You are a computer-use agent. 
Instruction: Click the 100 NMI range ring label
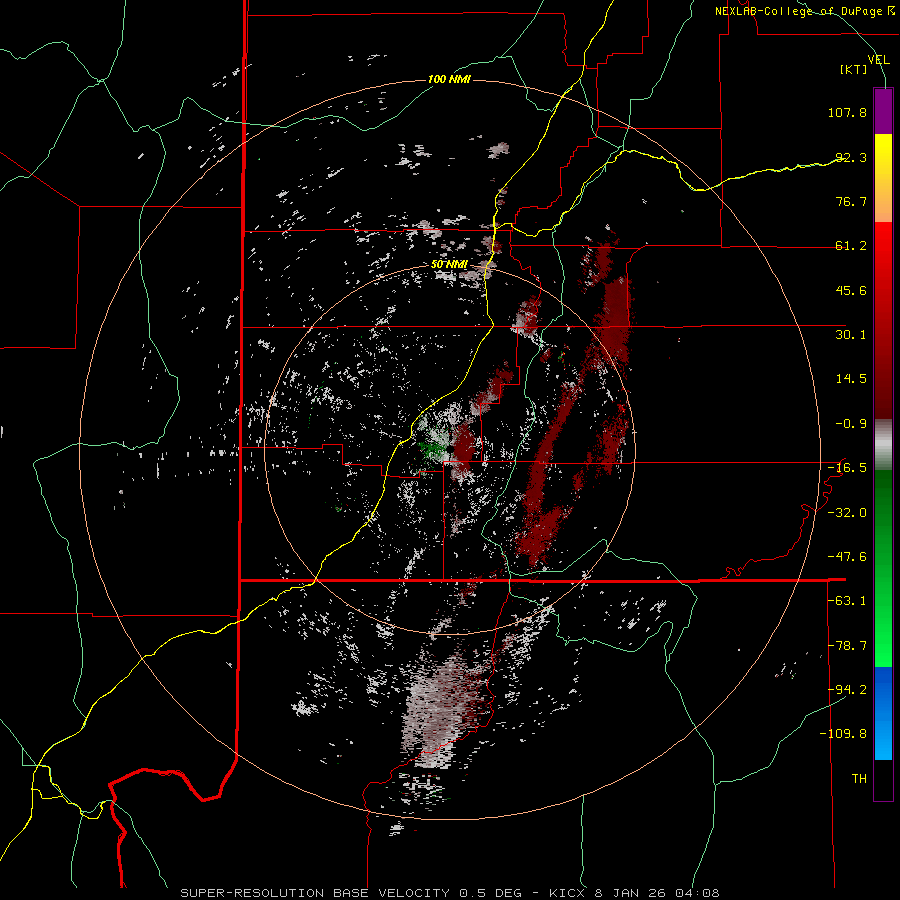click(449, 79)
